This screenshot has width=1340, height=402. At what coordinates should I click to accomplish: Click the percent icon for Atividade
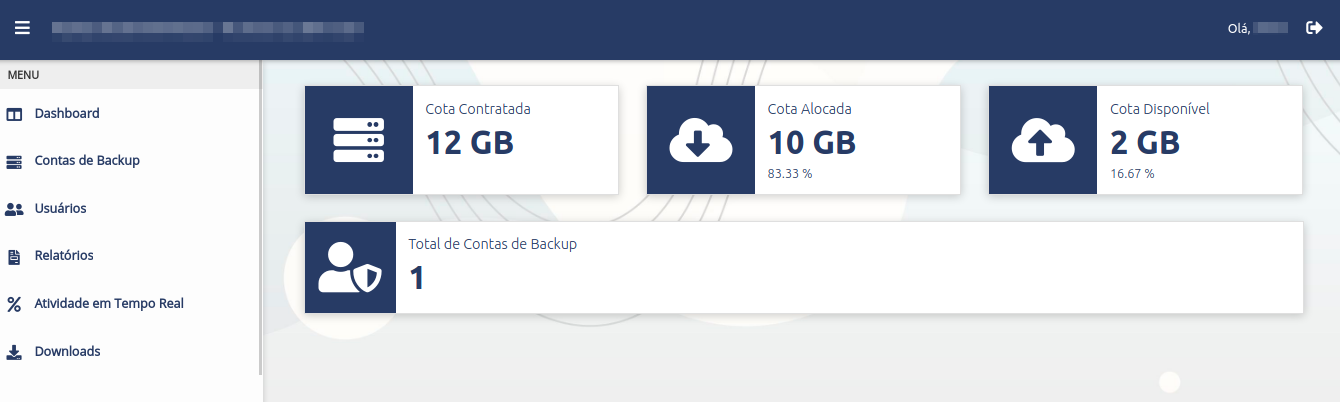(14, 304)
